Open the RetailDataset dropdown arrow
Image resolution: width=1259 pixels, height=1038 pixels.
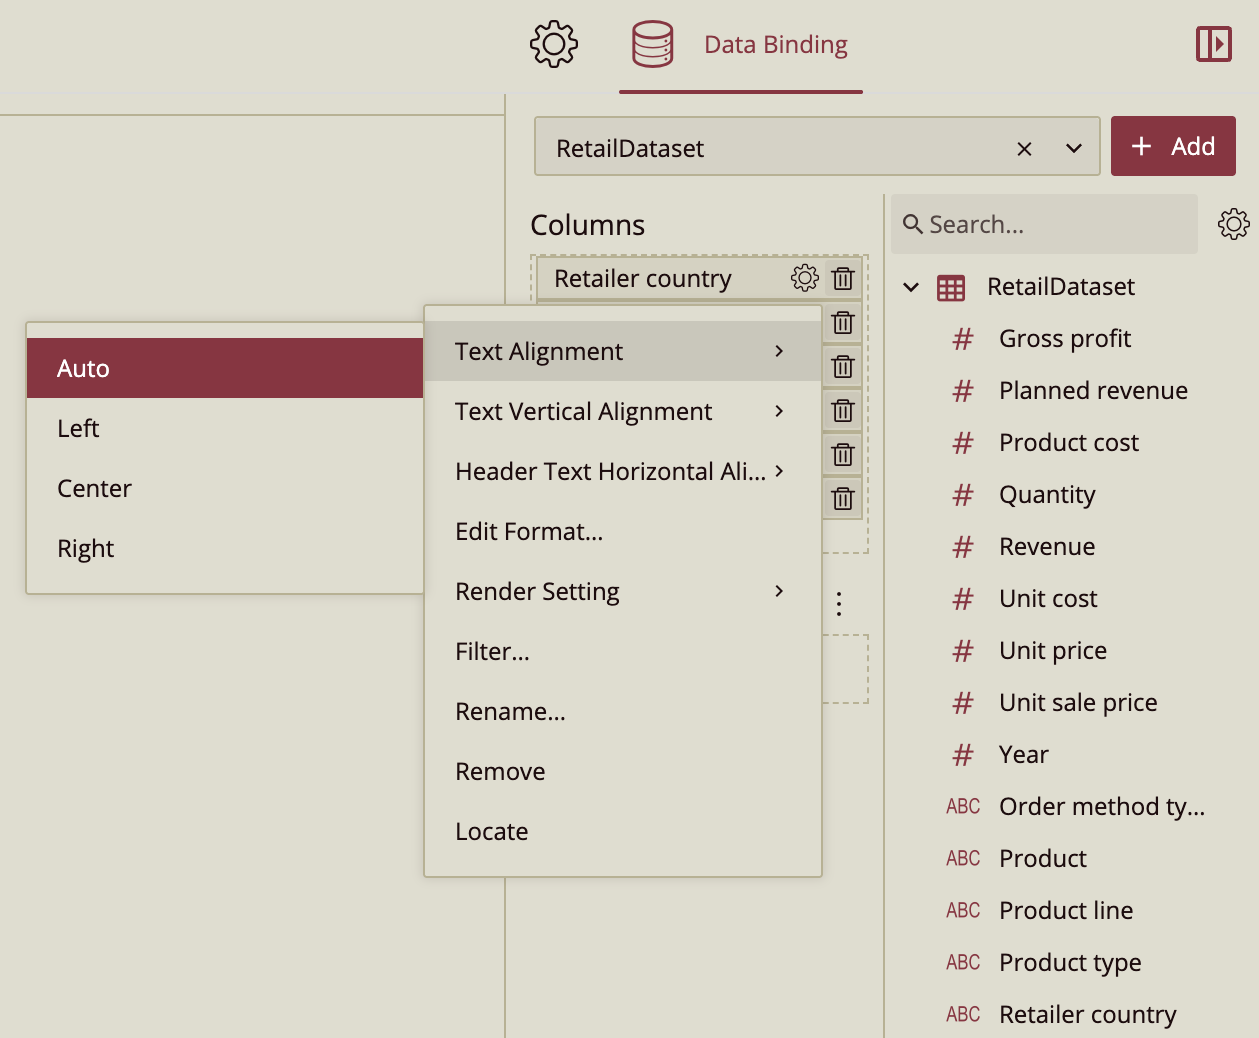[x=1074, y=148]
